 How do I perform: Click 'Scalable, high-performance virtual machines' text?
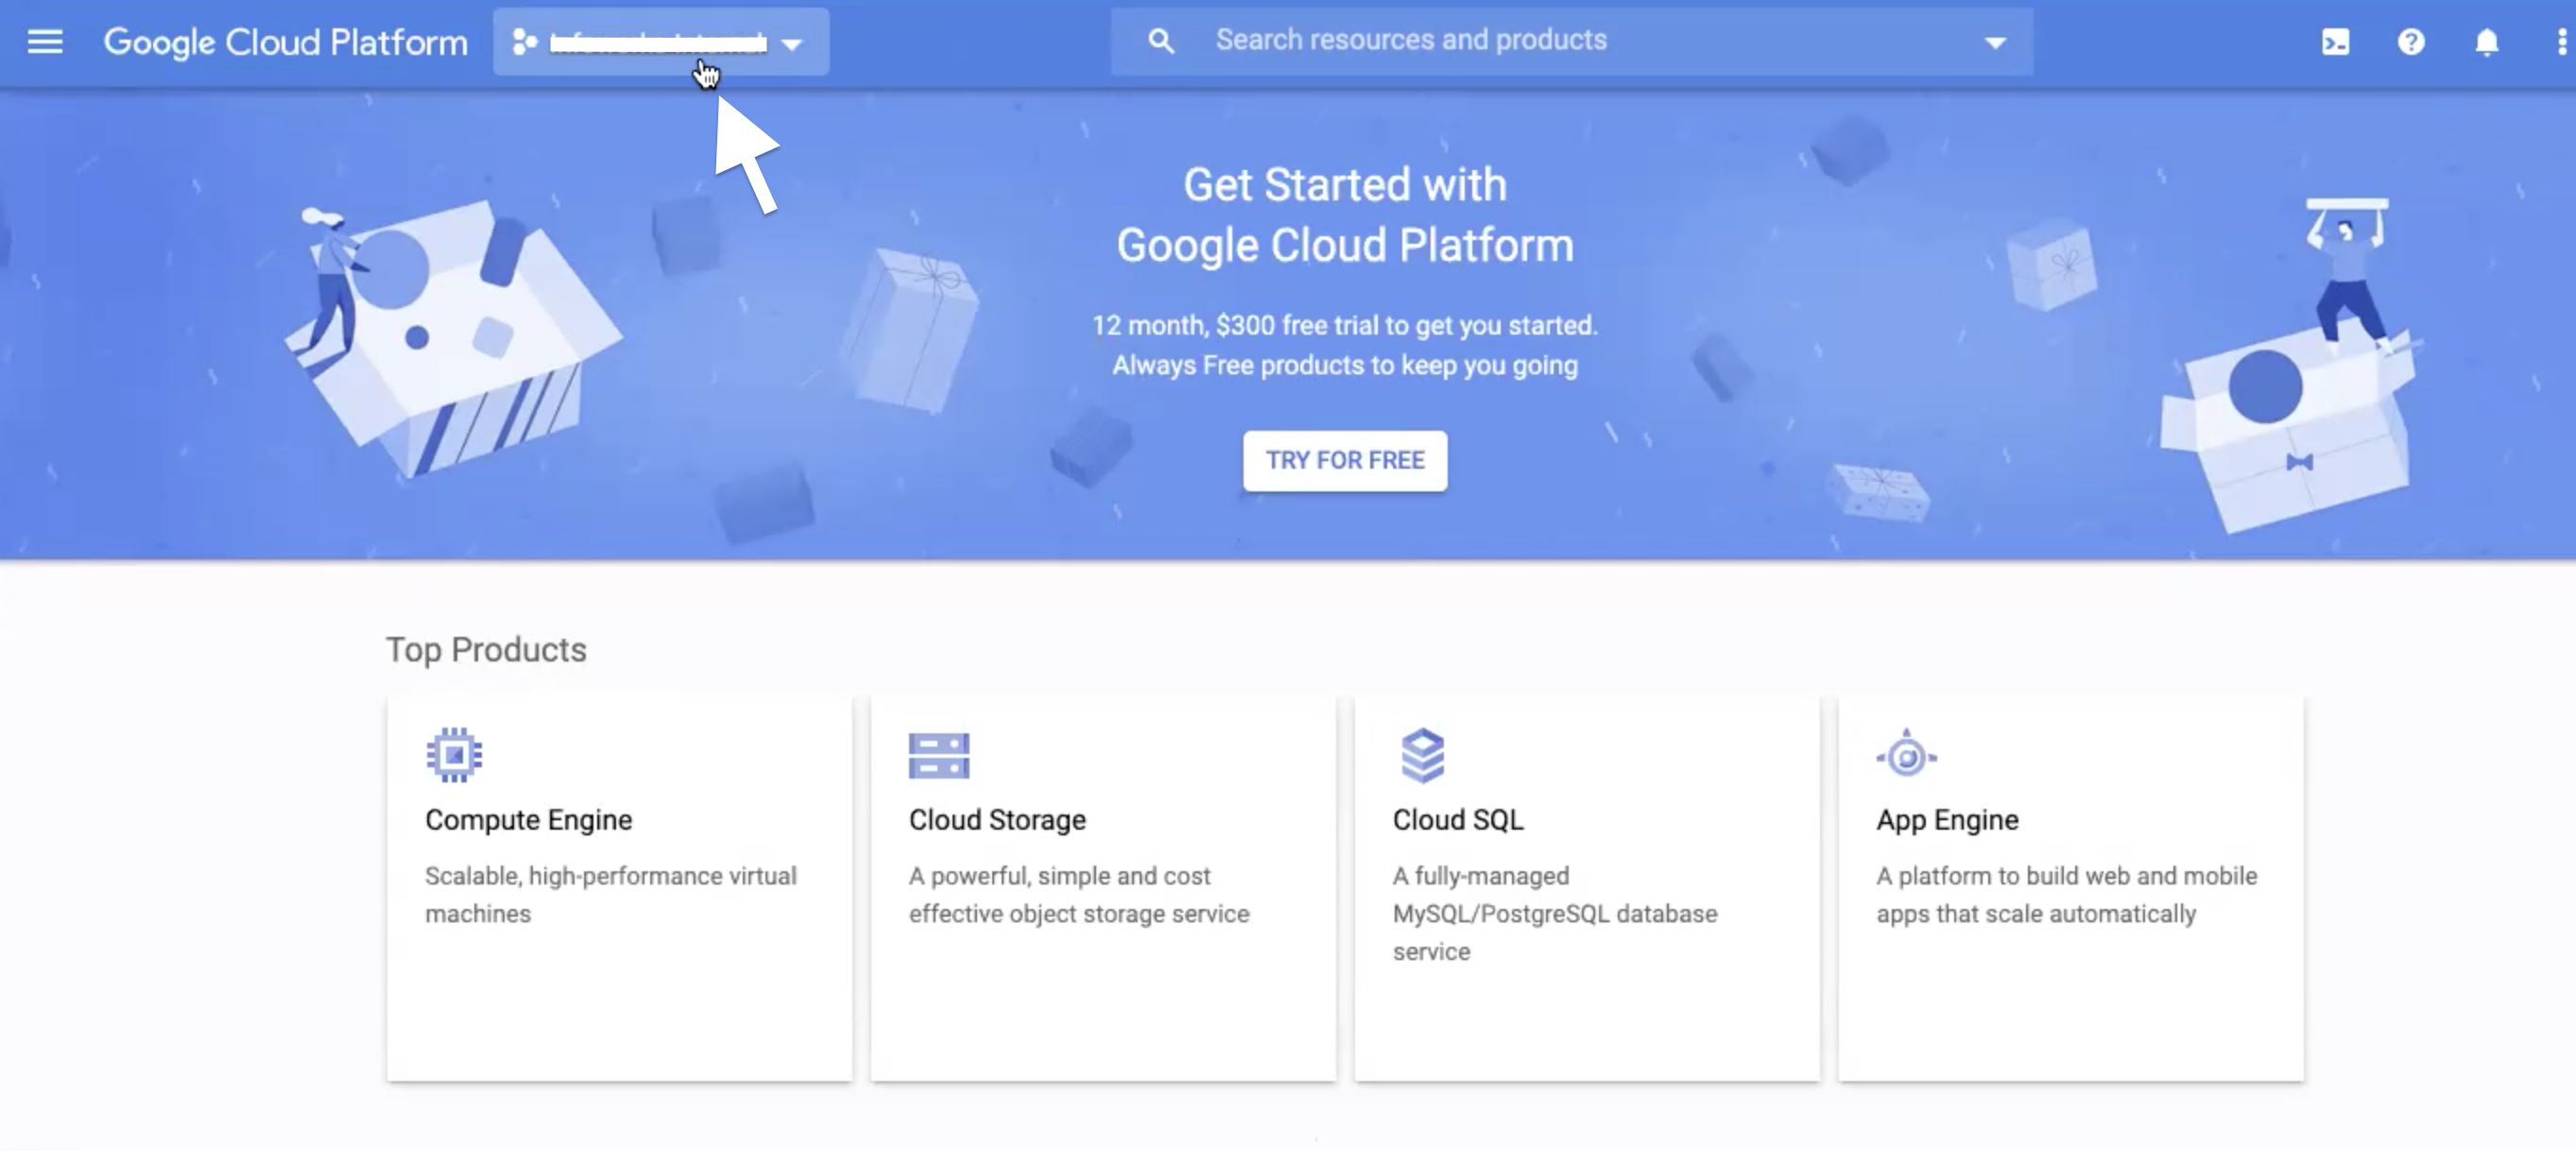[x=611, y=895]
